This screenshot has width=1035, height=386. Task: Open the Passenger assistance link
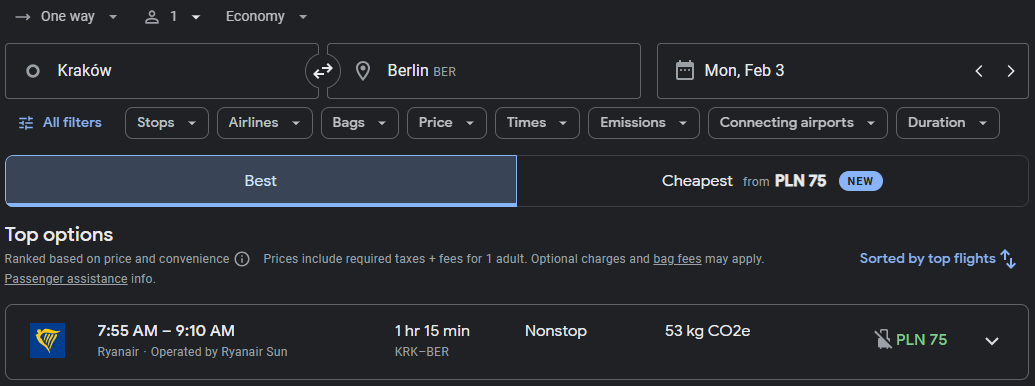tap(66, 279)
